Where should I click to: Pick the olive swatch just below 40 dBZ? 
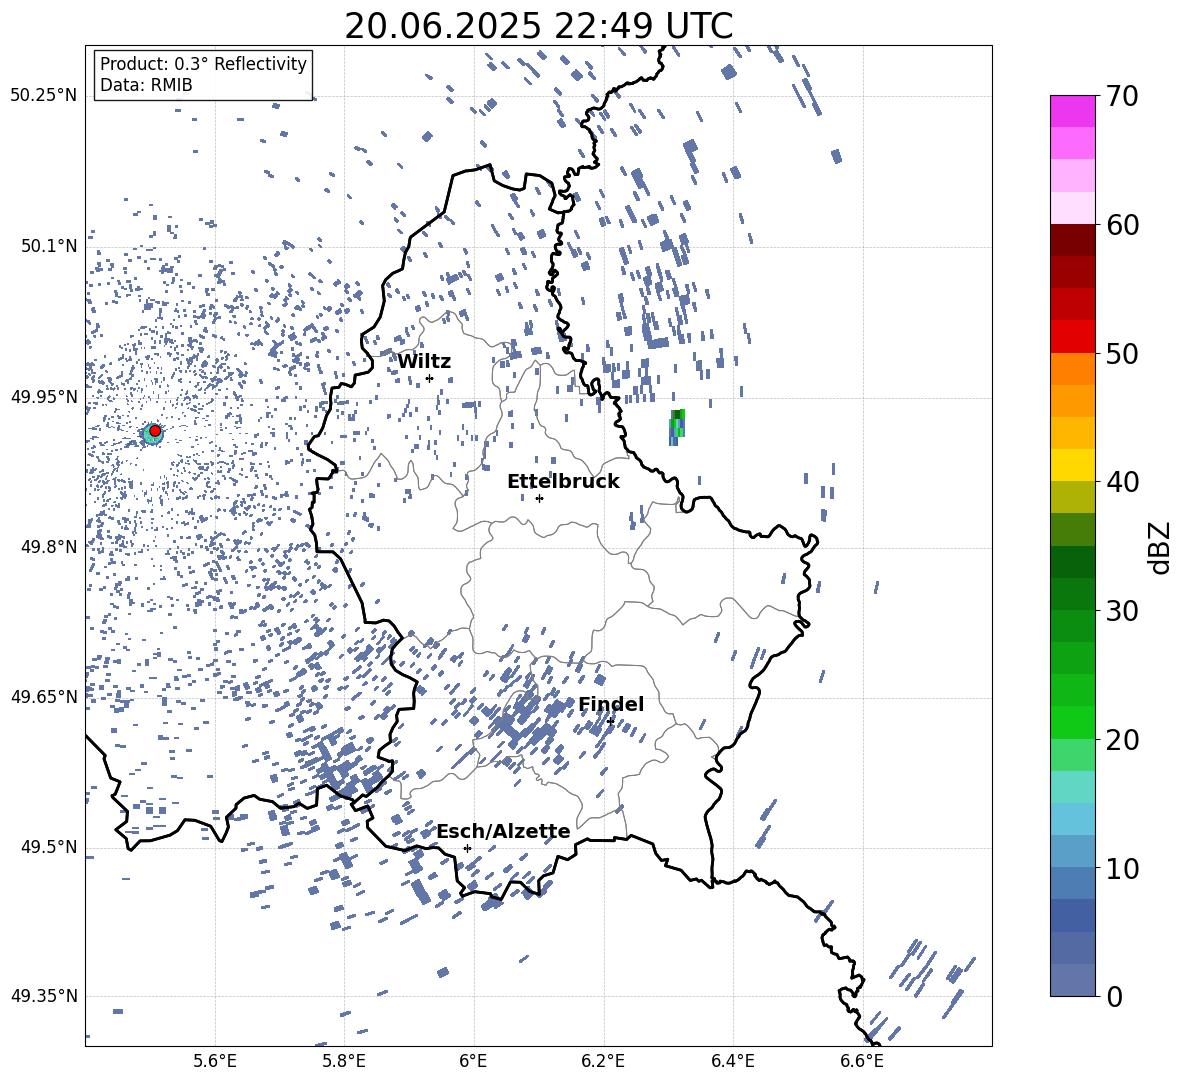coord(1072,497)
